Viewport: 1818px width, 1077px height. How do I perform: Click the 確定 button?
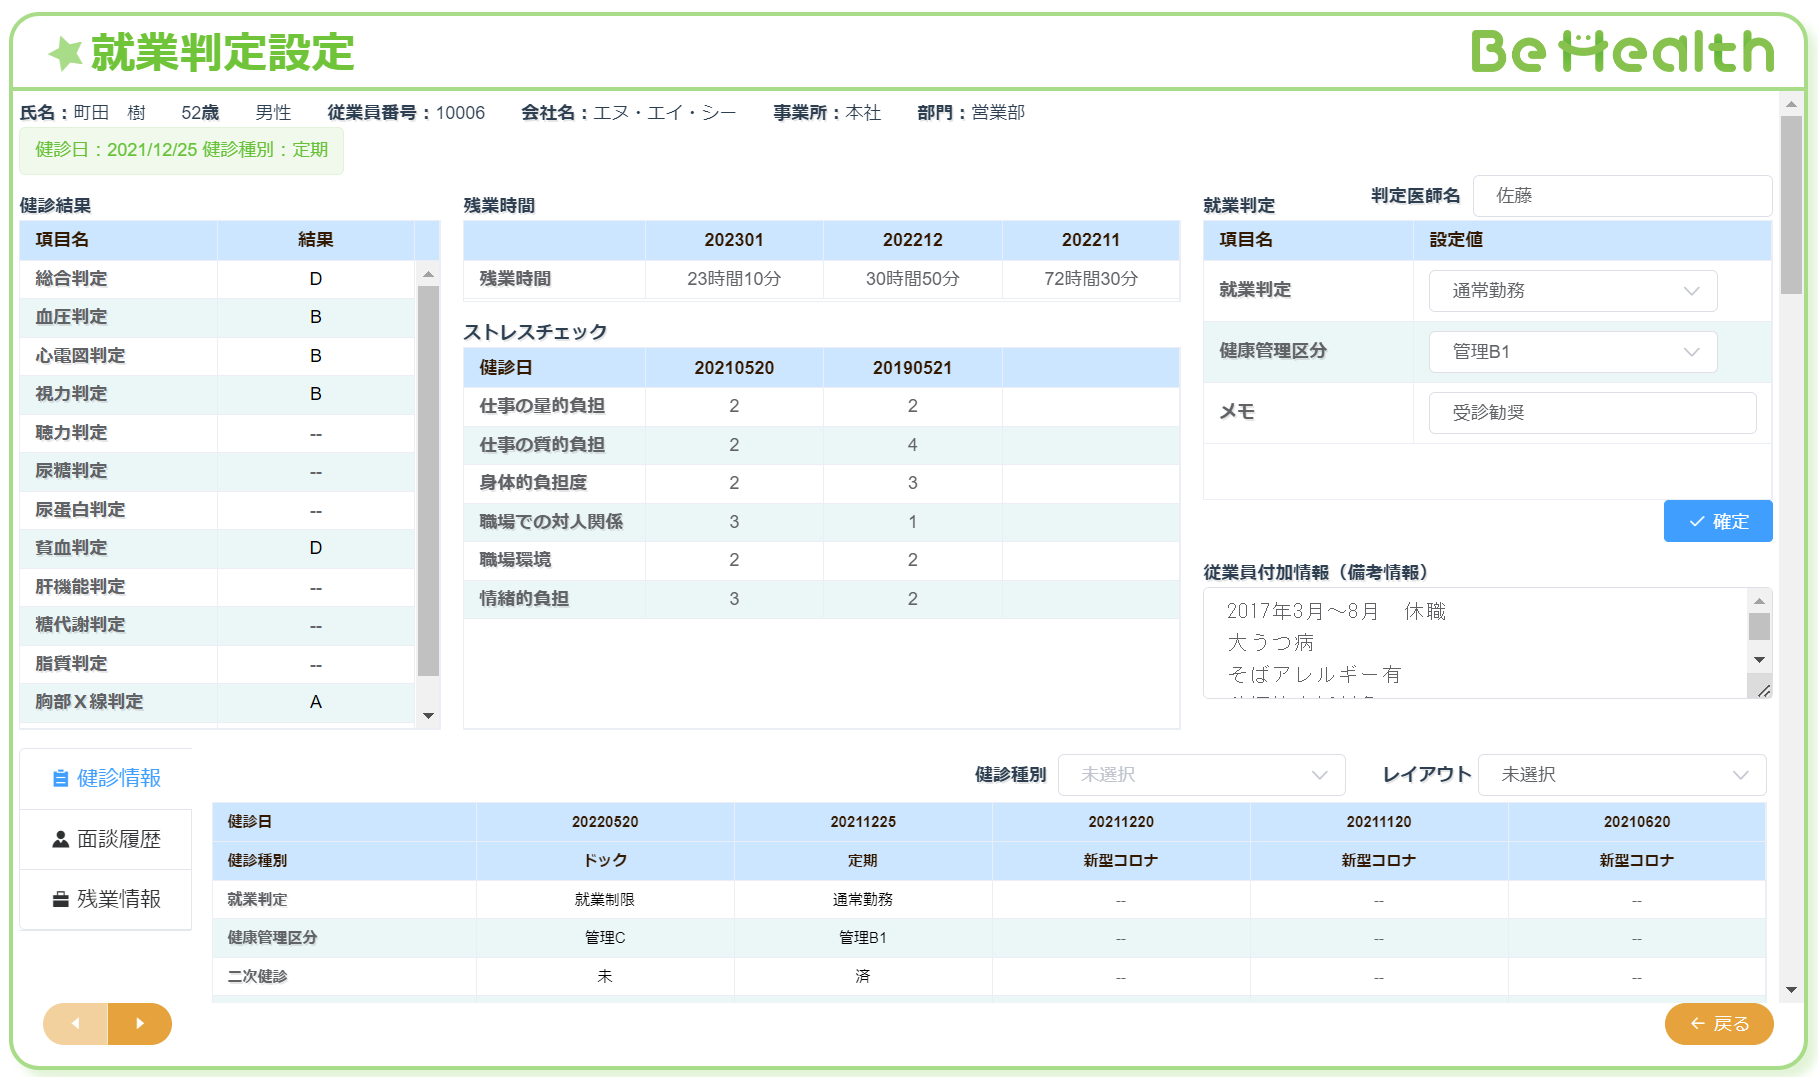pos(1718,521)
